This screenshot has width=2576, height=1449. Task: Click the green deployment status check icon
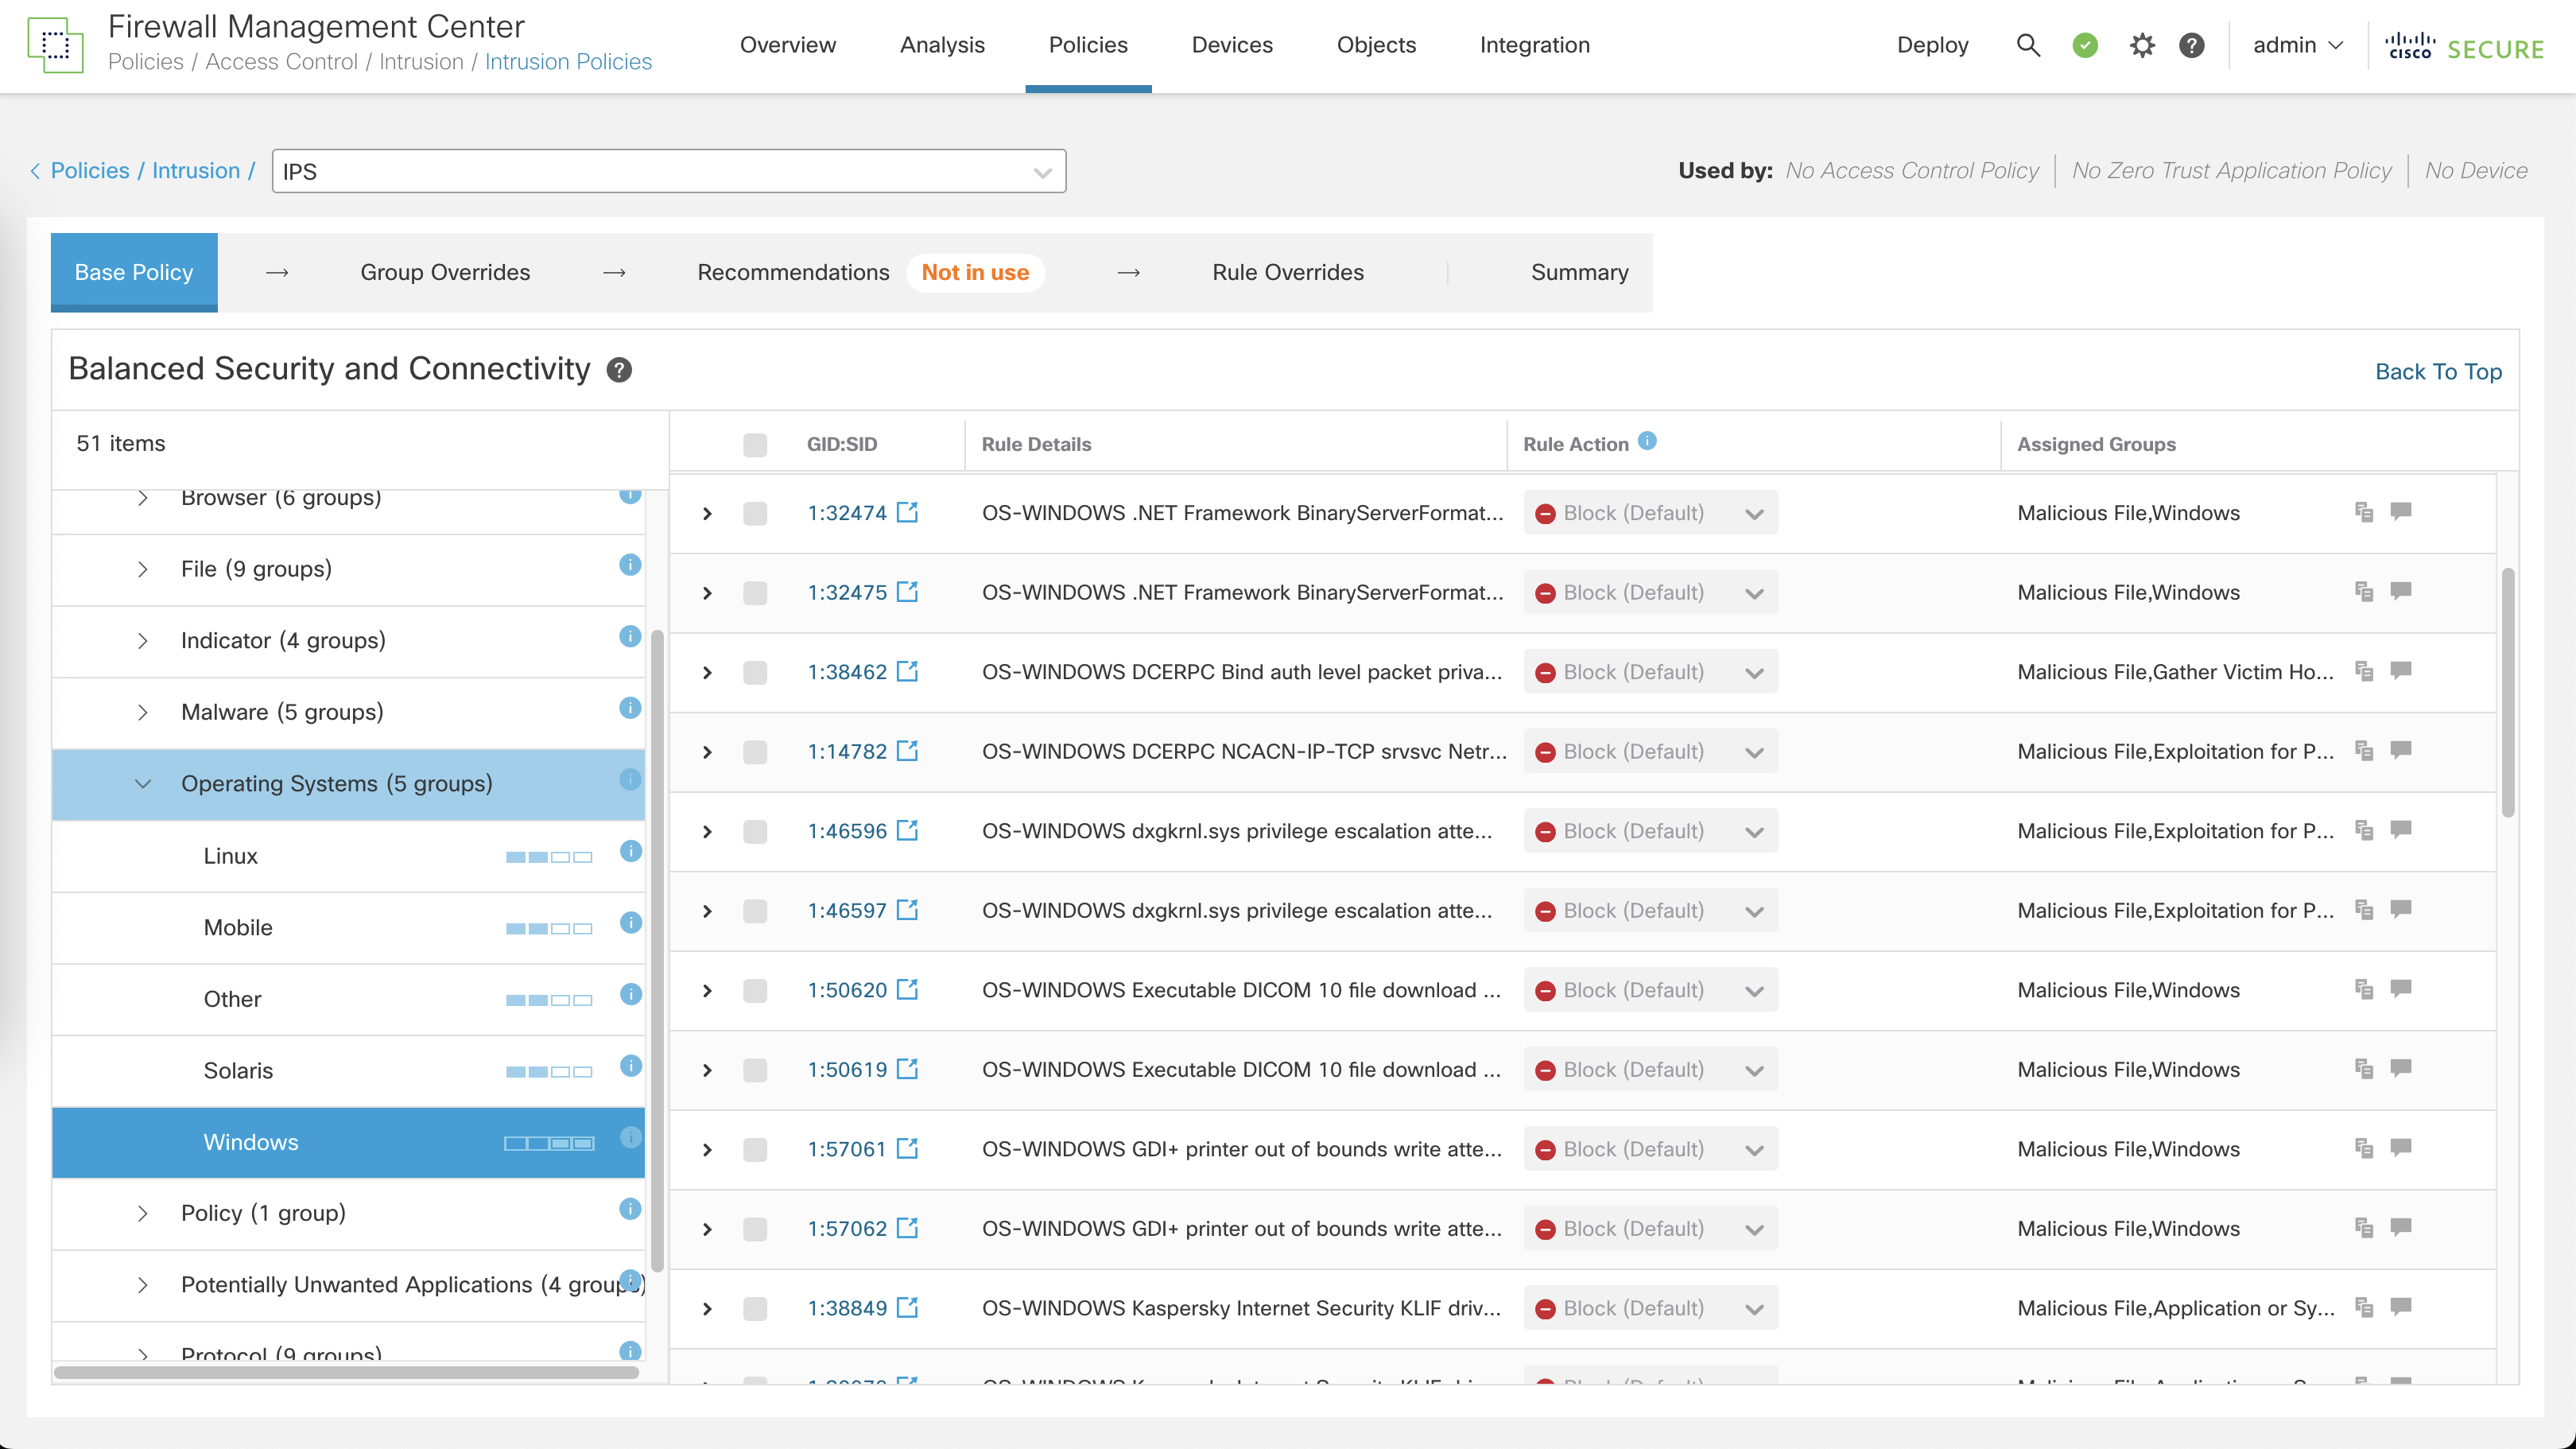(x=2084, y=45)
